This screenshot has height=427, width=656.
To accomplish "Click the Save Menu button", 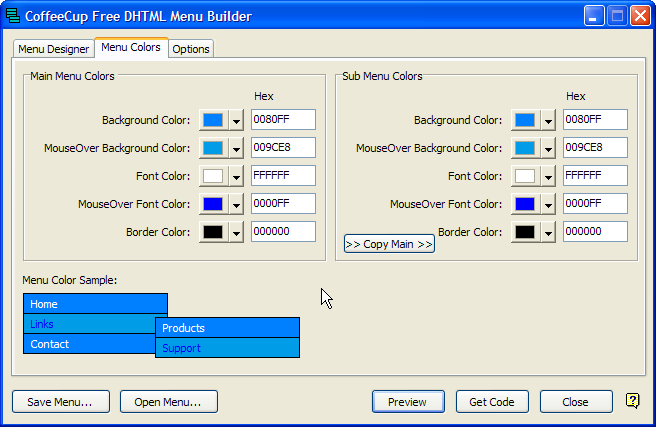I will (x=60, y=402).
